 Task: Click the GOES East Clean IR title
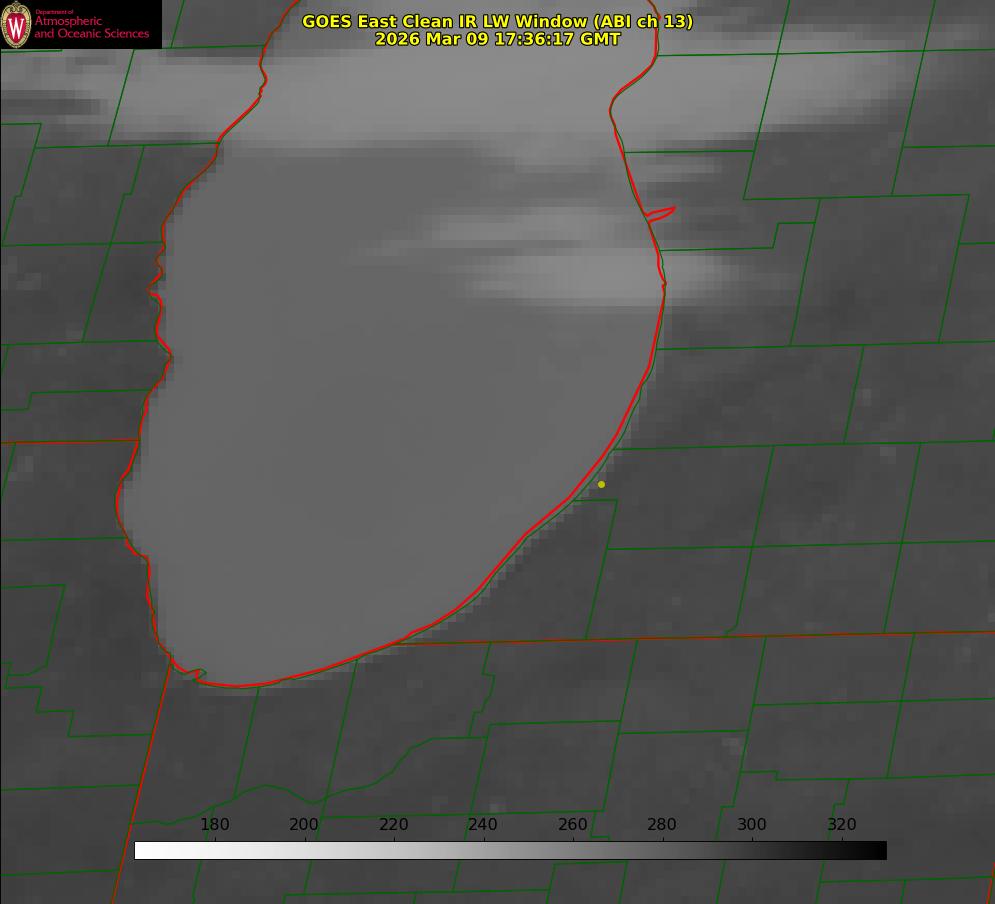(x=497, y=21)
